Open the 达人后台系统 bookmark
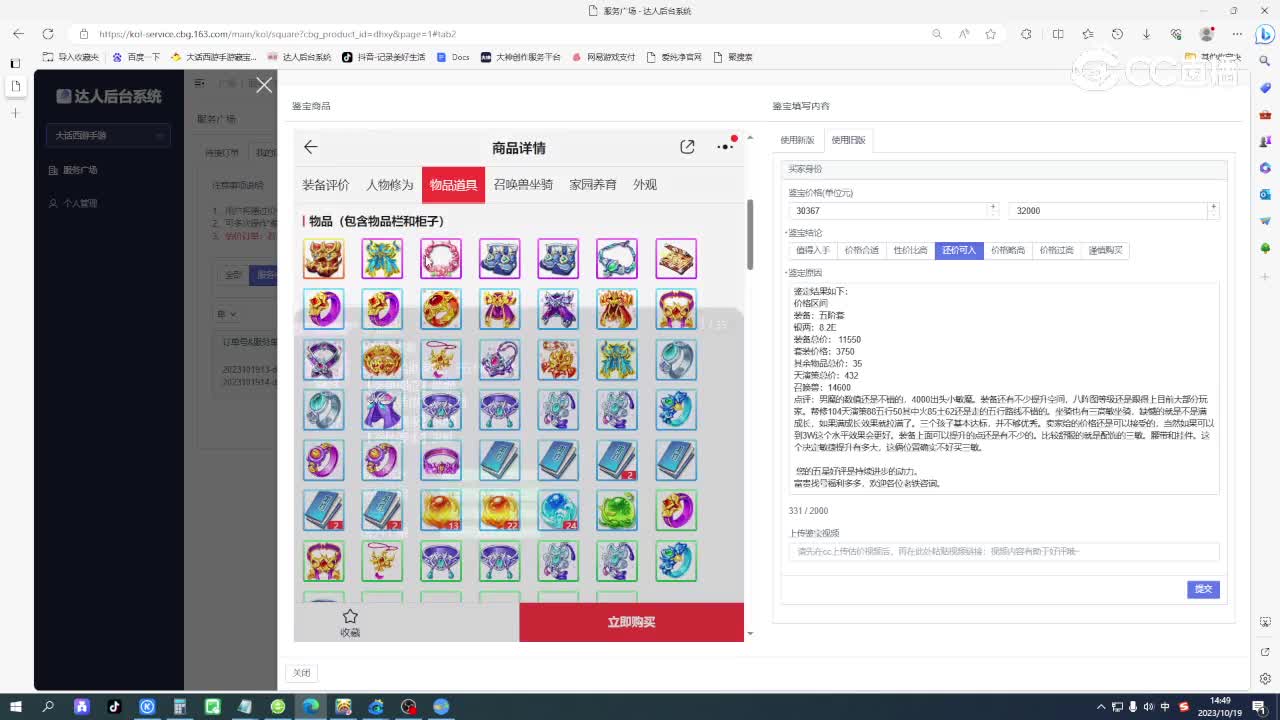The image size is (1280, 720). click(x=299, y=57)
